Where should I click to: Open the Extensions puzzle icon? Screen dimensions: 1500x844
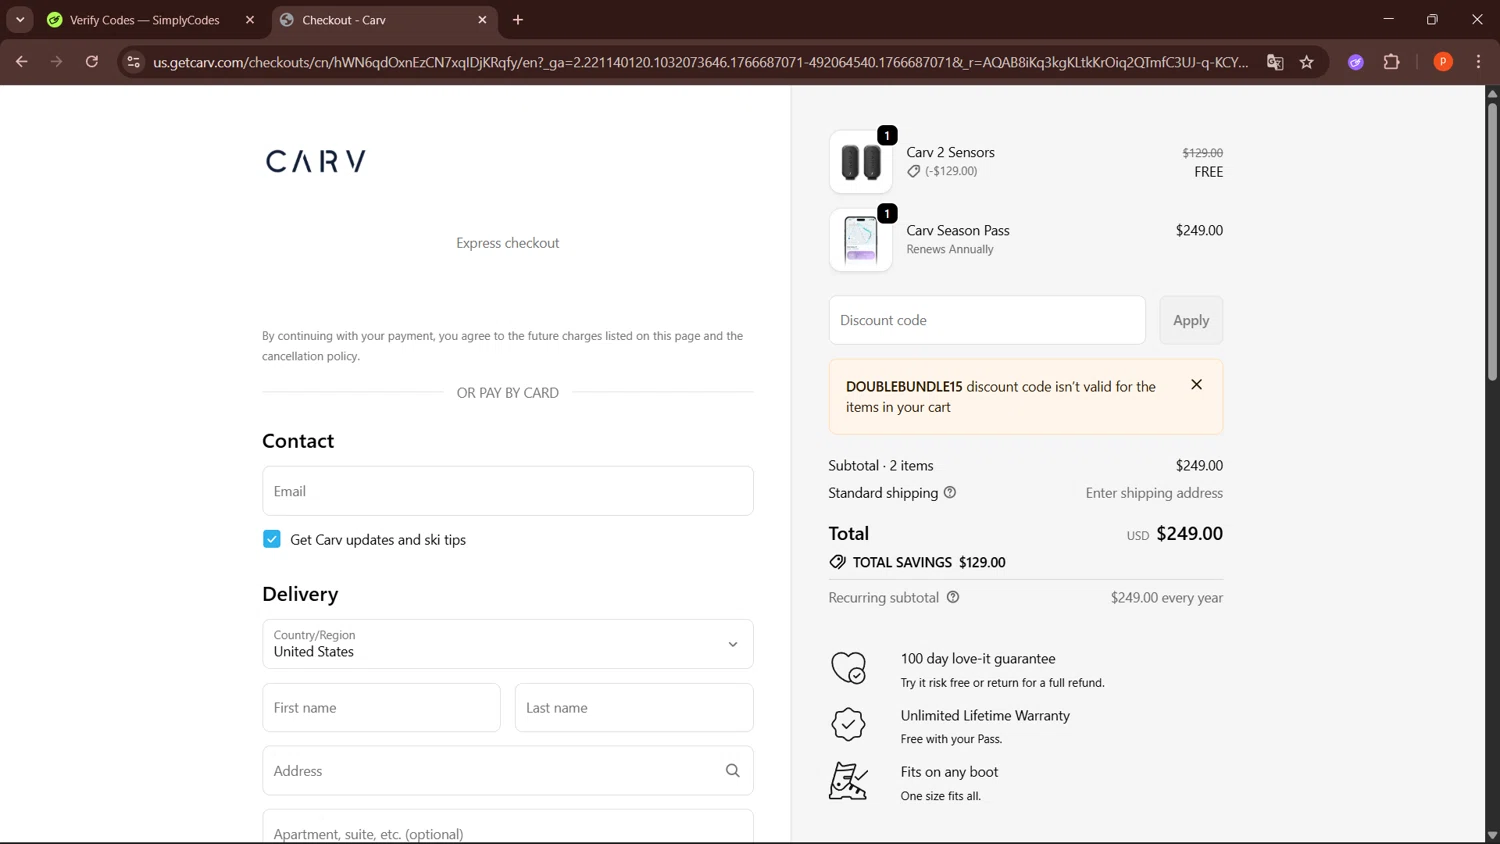pyautogui.click(x=1392, y=62)
